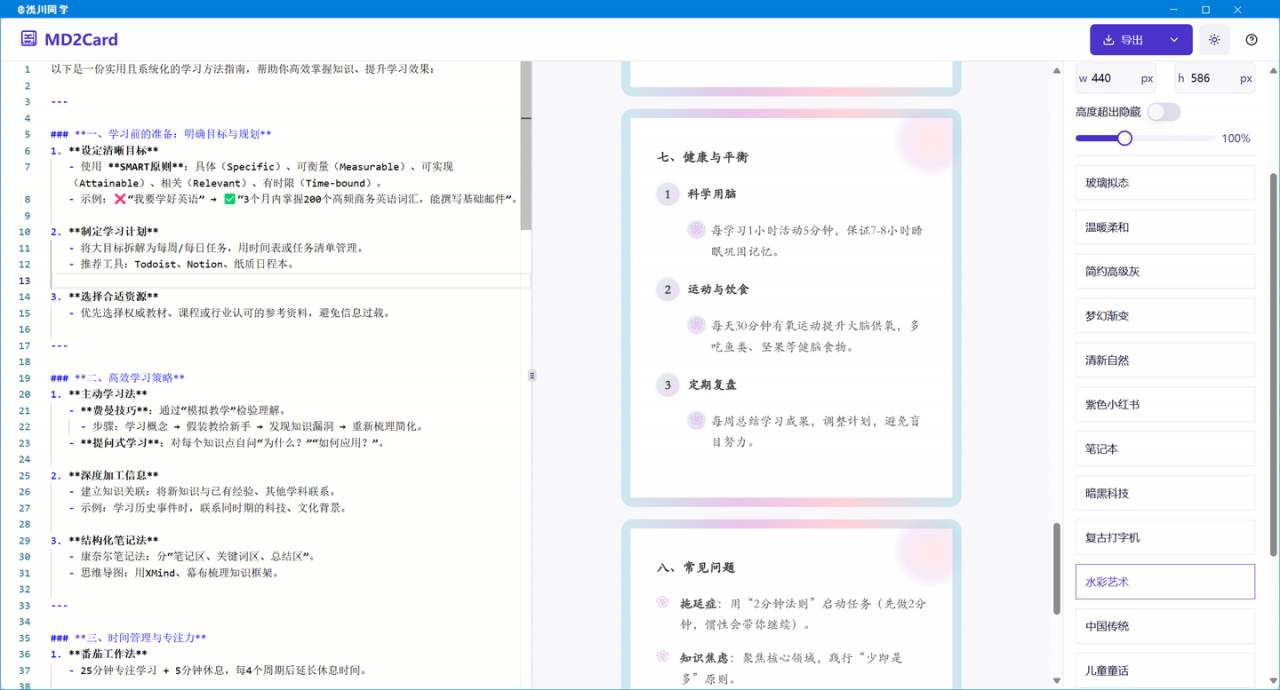Screen dimensions: 1280x690
Task: Select the 紫色小红书 theme
Action: [1165, 404]
